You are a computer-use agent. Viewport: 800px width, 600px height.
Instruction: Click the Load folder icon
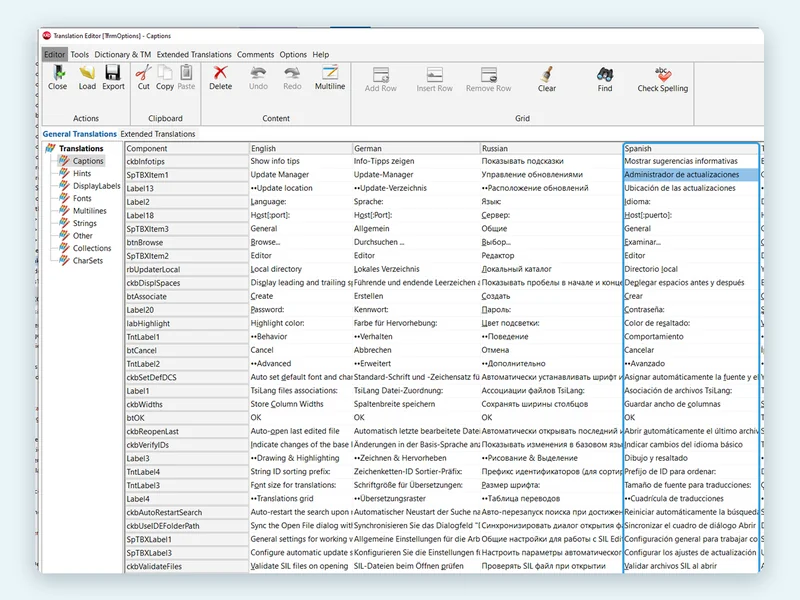point(87,73)
